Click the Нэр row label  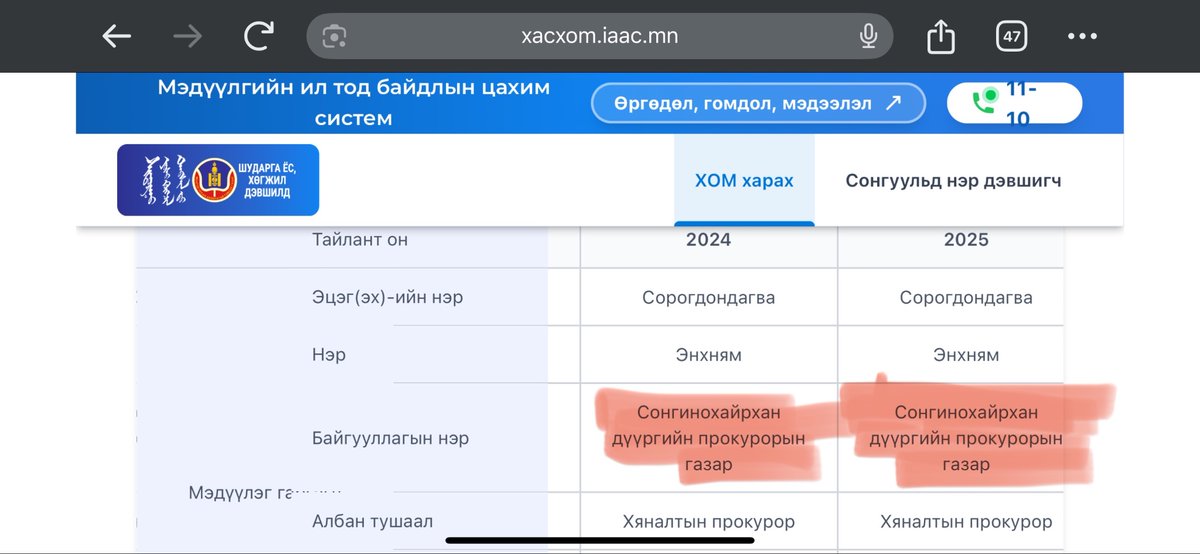[x=329, y=355]
